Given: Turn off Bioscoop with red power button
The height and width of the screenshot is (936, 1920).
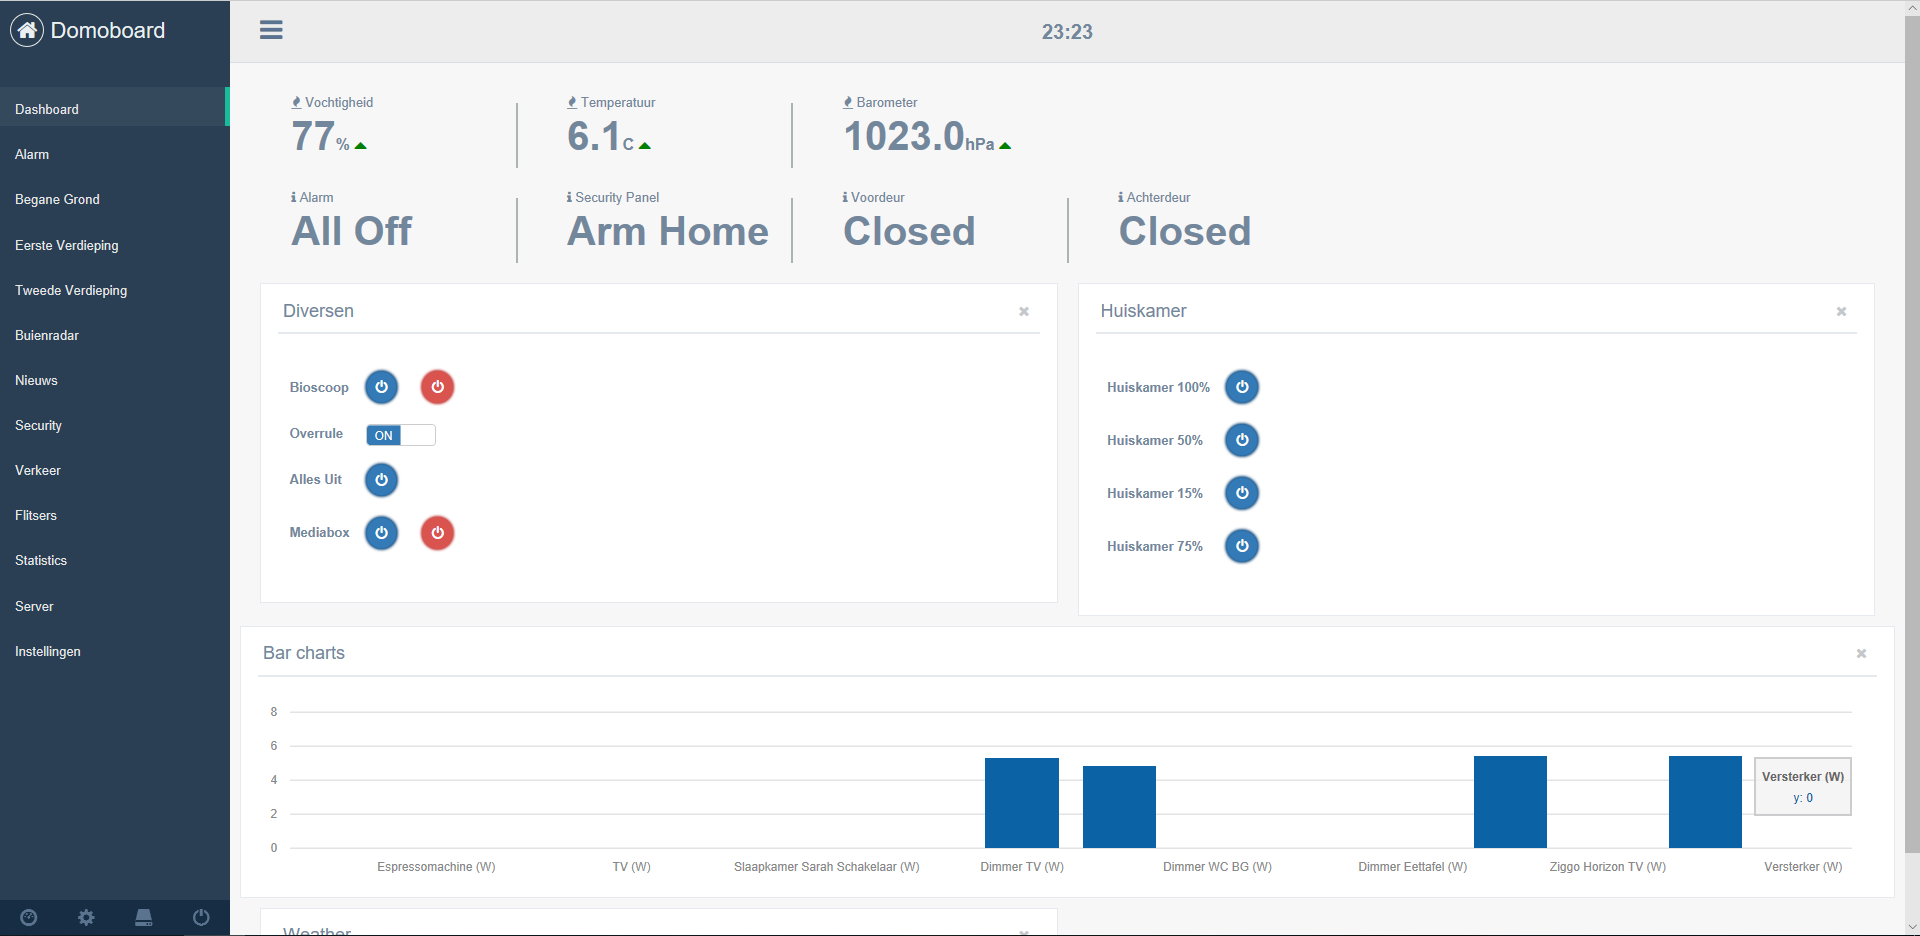Looking at the screenshot, I should (437, 387).
